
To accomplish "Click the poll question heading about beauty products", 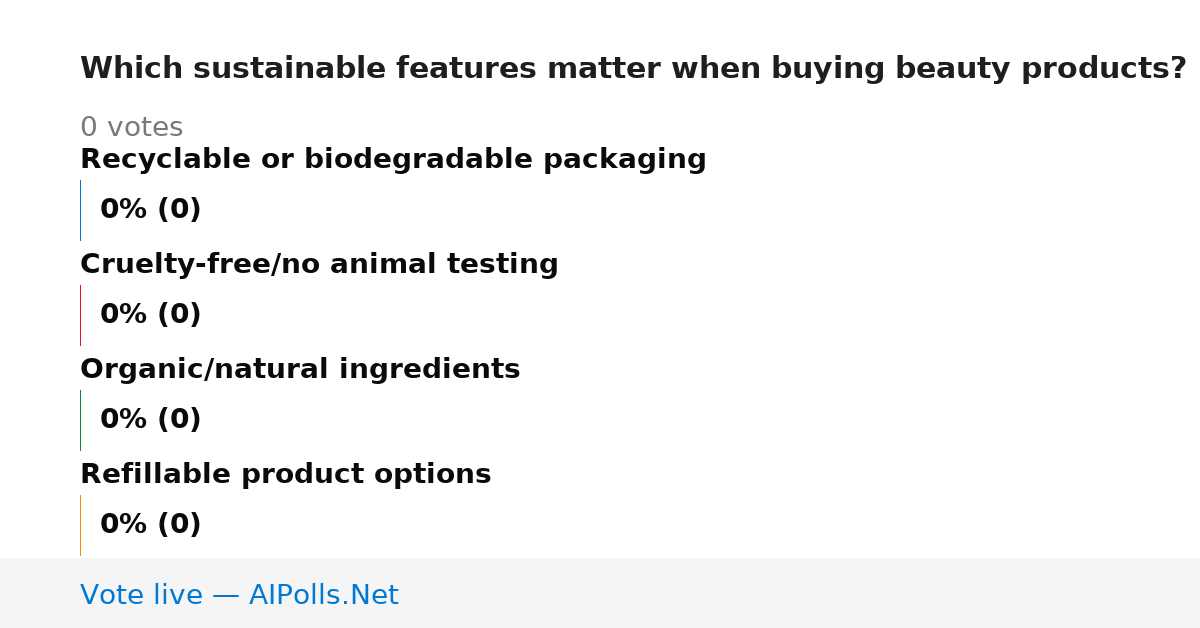I will 633,69.
